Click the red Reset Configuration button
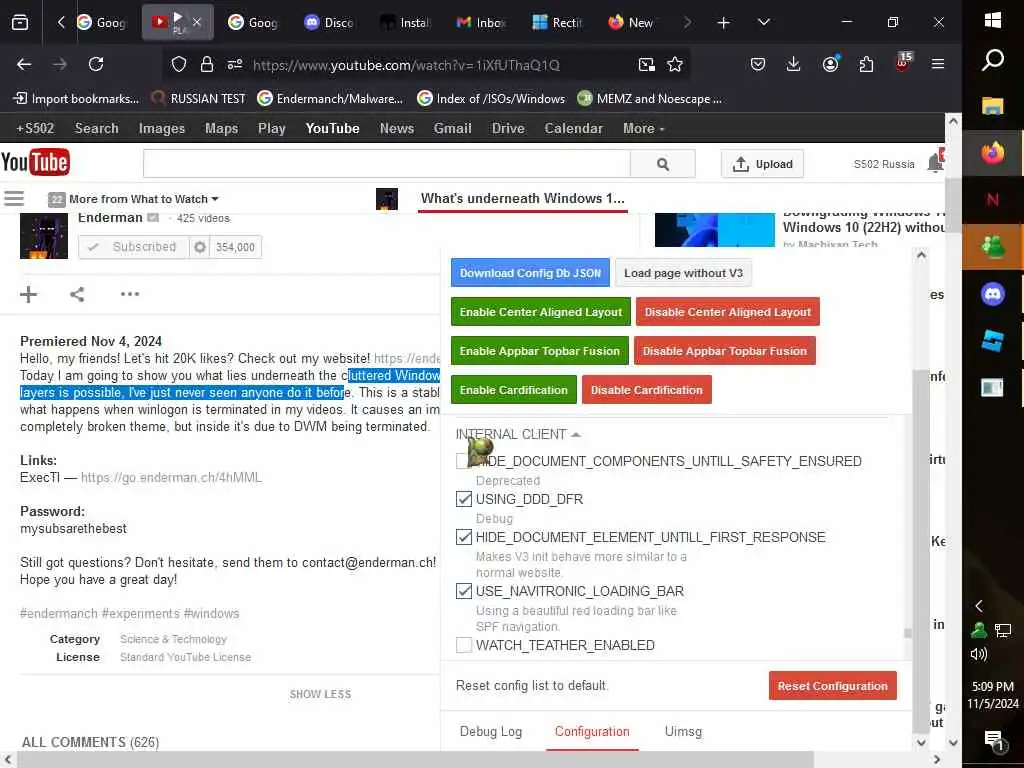 pyautogui.click(x=832, y=686)
